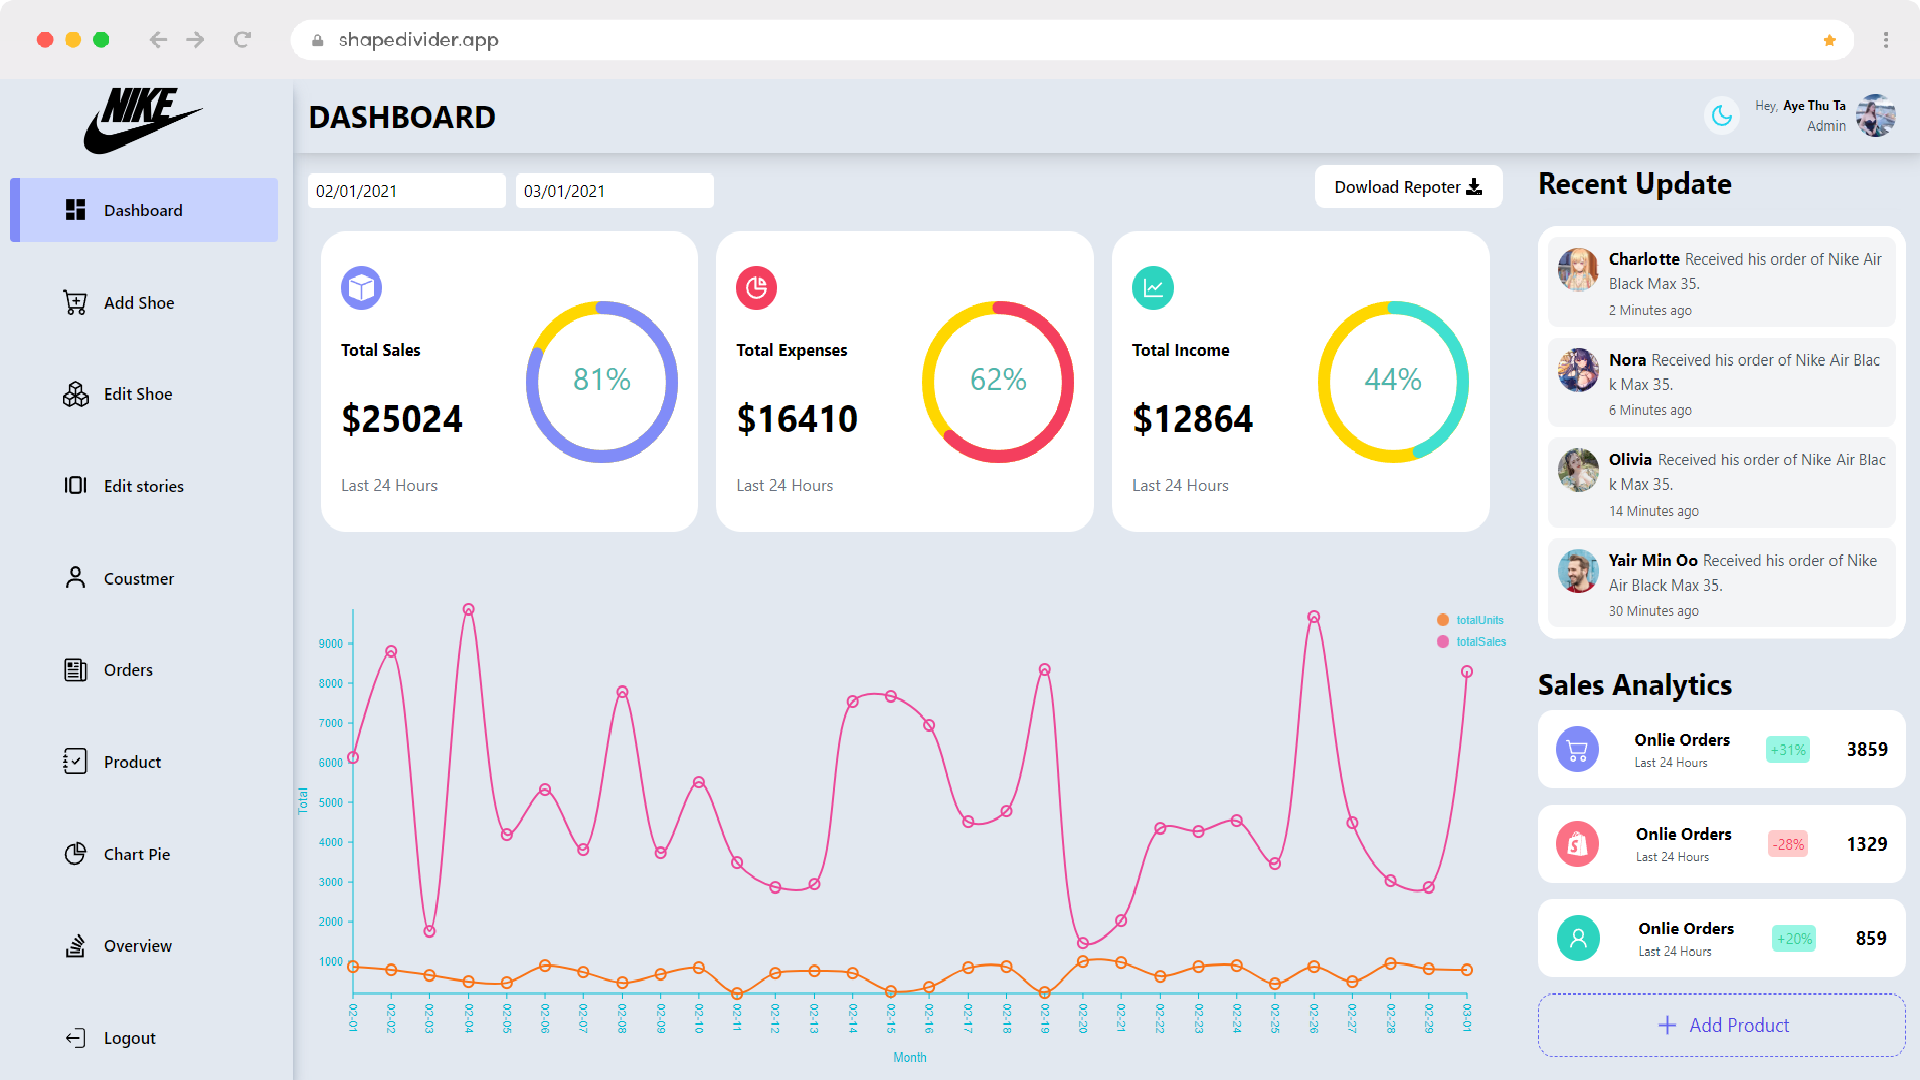Open the start date picker showing 02/01/2021
The height and width of the screenshot is (1080, 1920).
tap(406, 190)
